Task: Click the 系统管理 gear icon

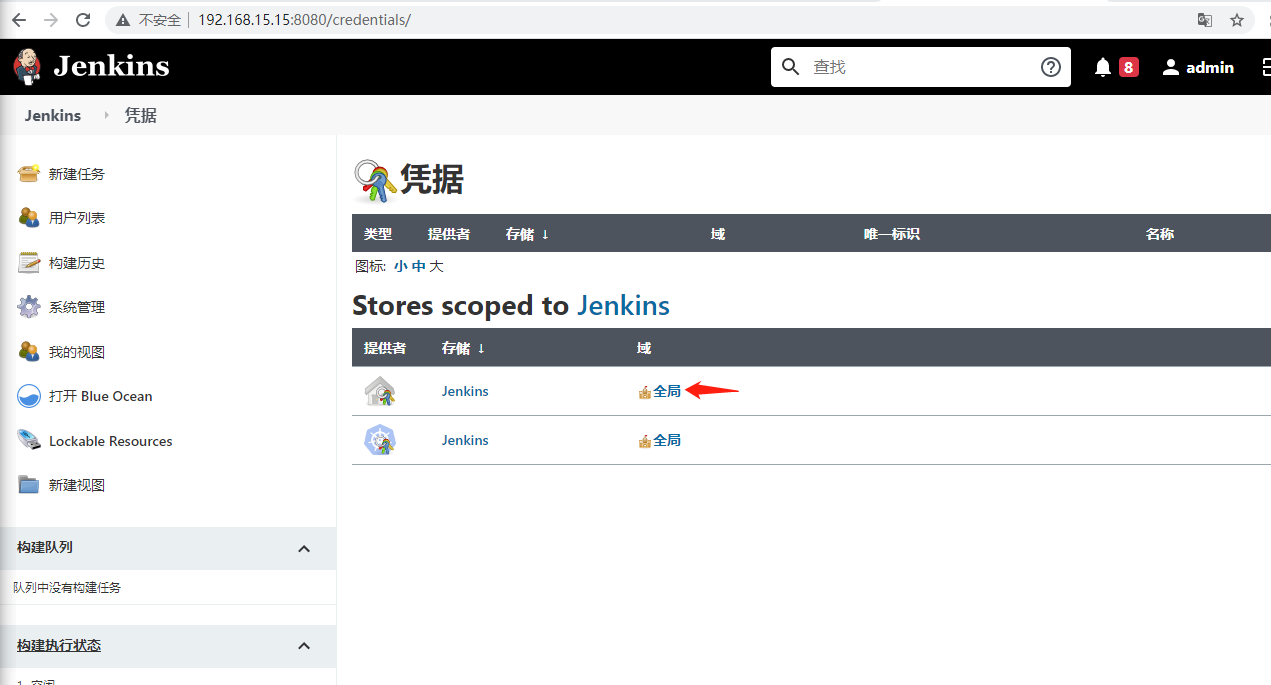Action: [x=29, y=307]
